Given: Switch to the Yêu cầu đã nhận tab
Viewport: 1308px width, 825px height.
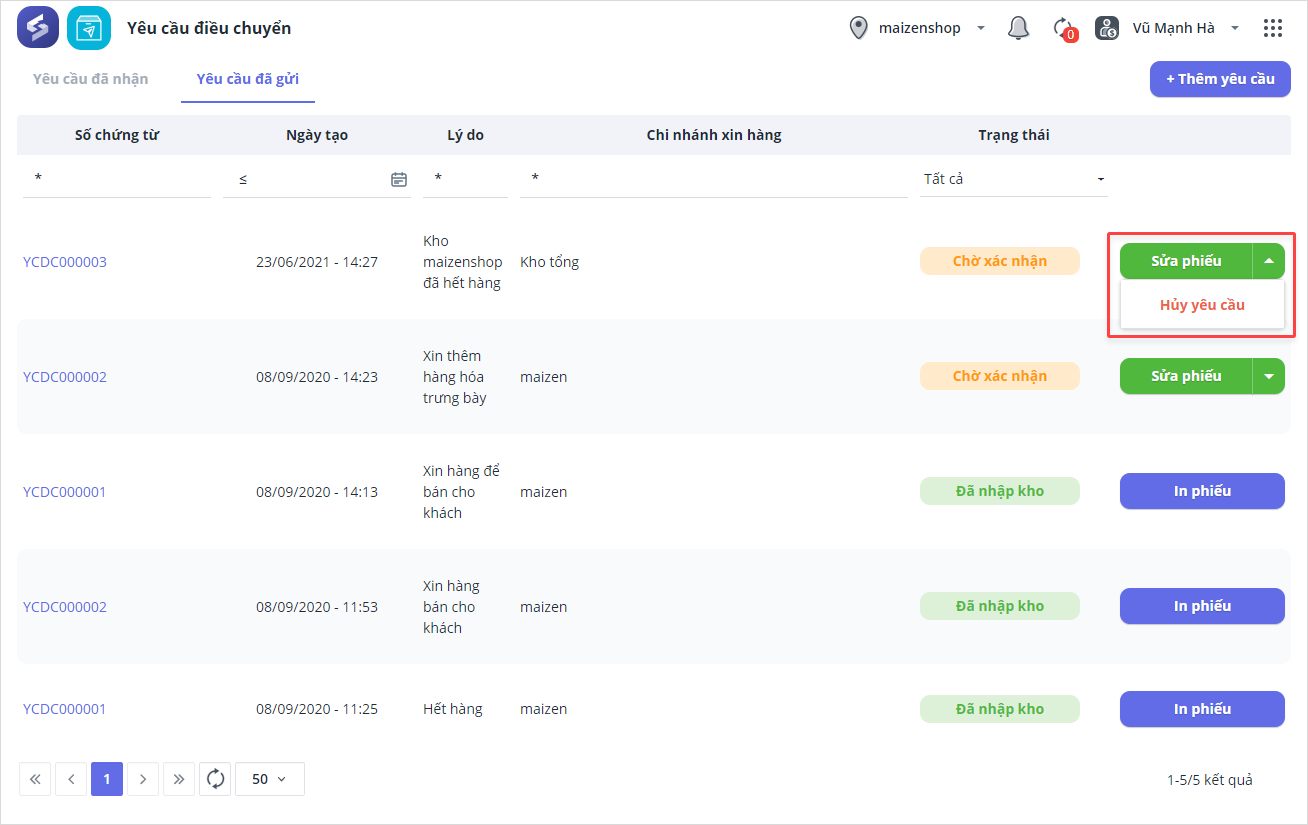Looking at the screenshot, I should coord(90,79).
